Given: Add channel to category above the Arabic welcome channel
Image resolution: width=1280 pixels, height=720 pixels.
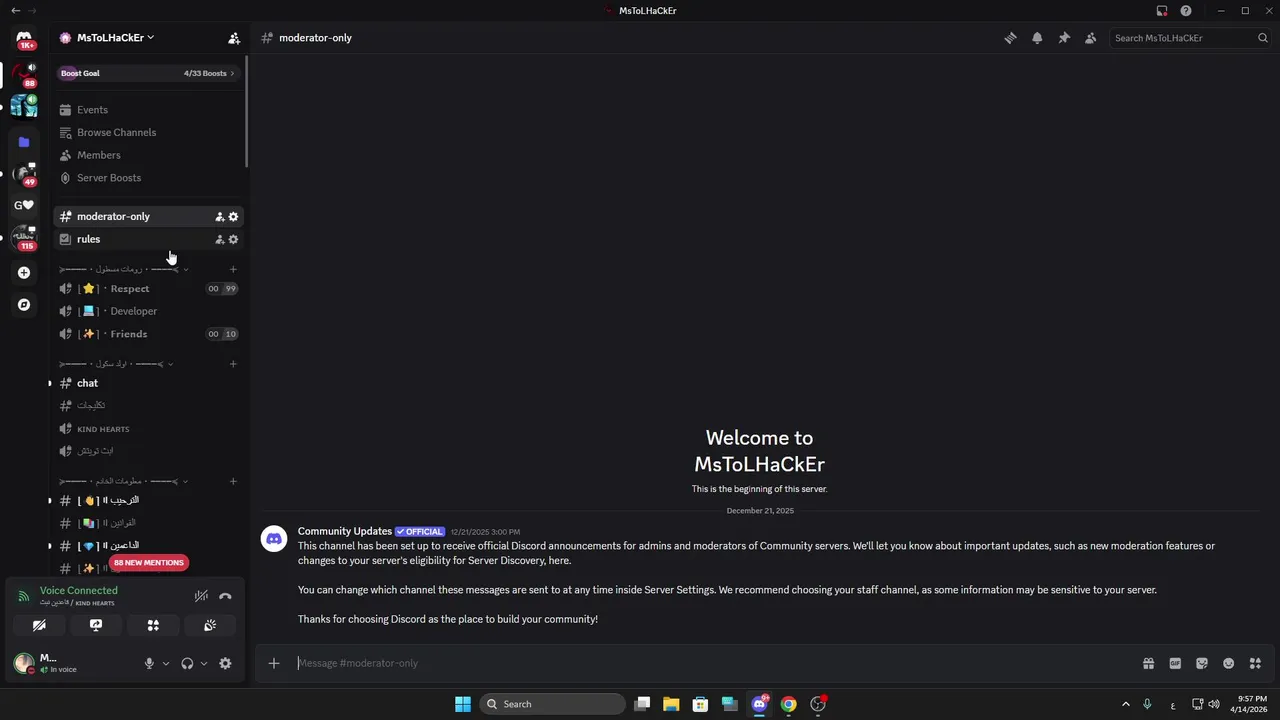Looking at the screenshot, I should coord(233,481).
